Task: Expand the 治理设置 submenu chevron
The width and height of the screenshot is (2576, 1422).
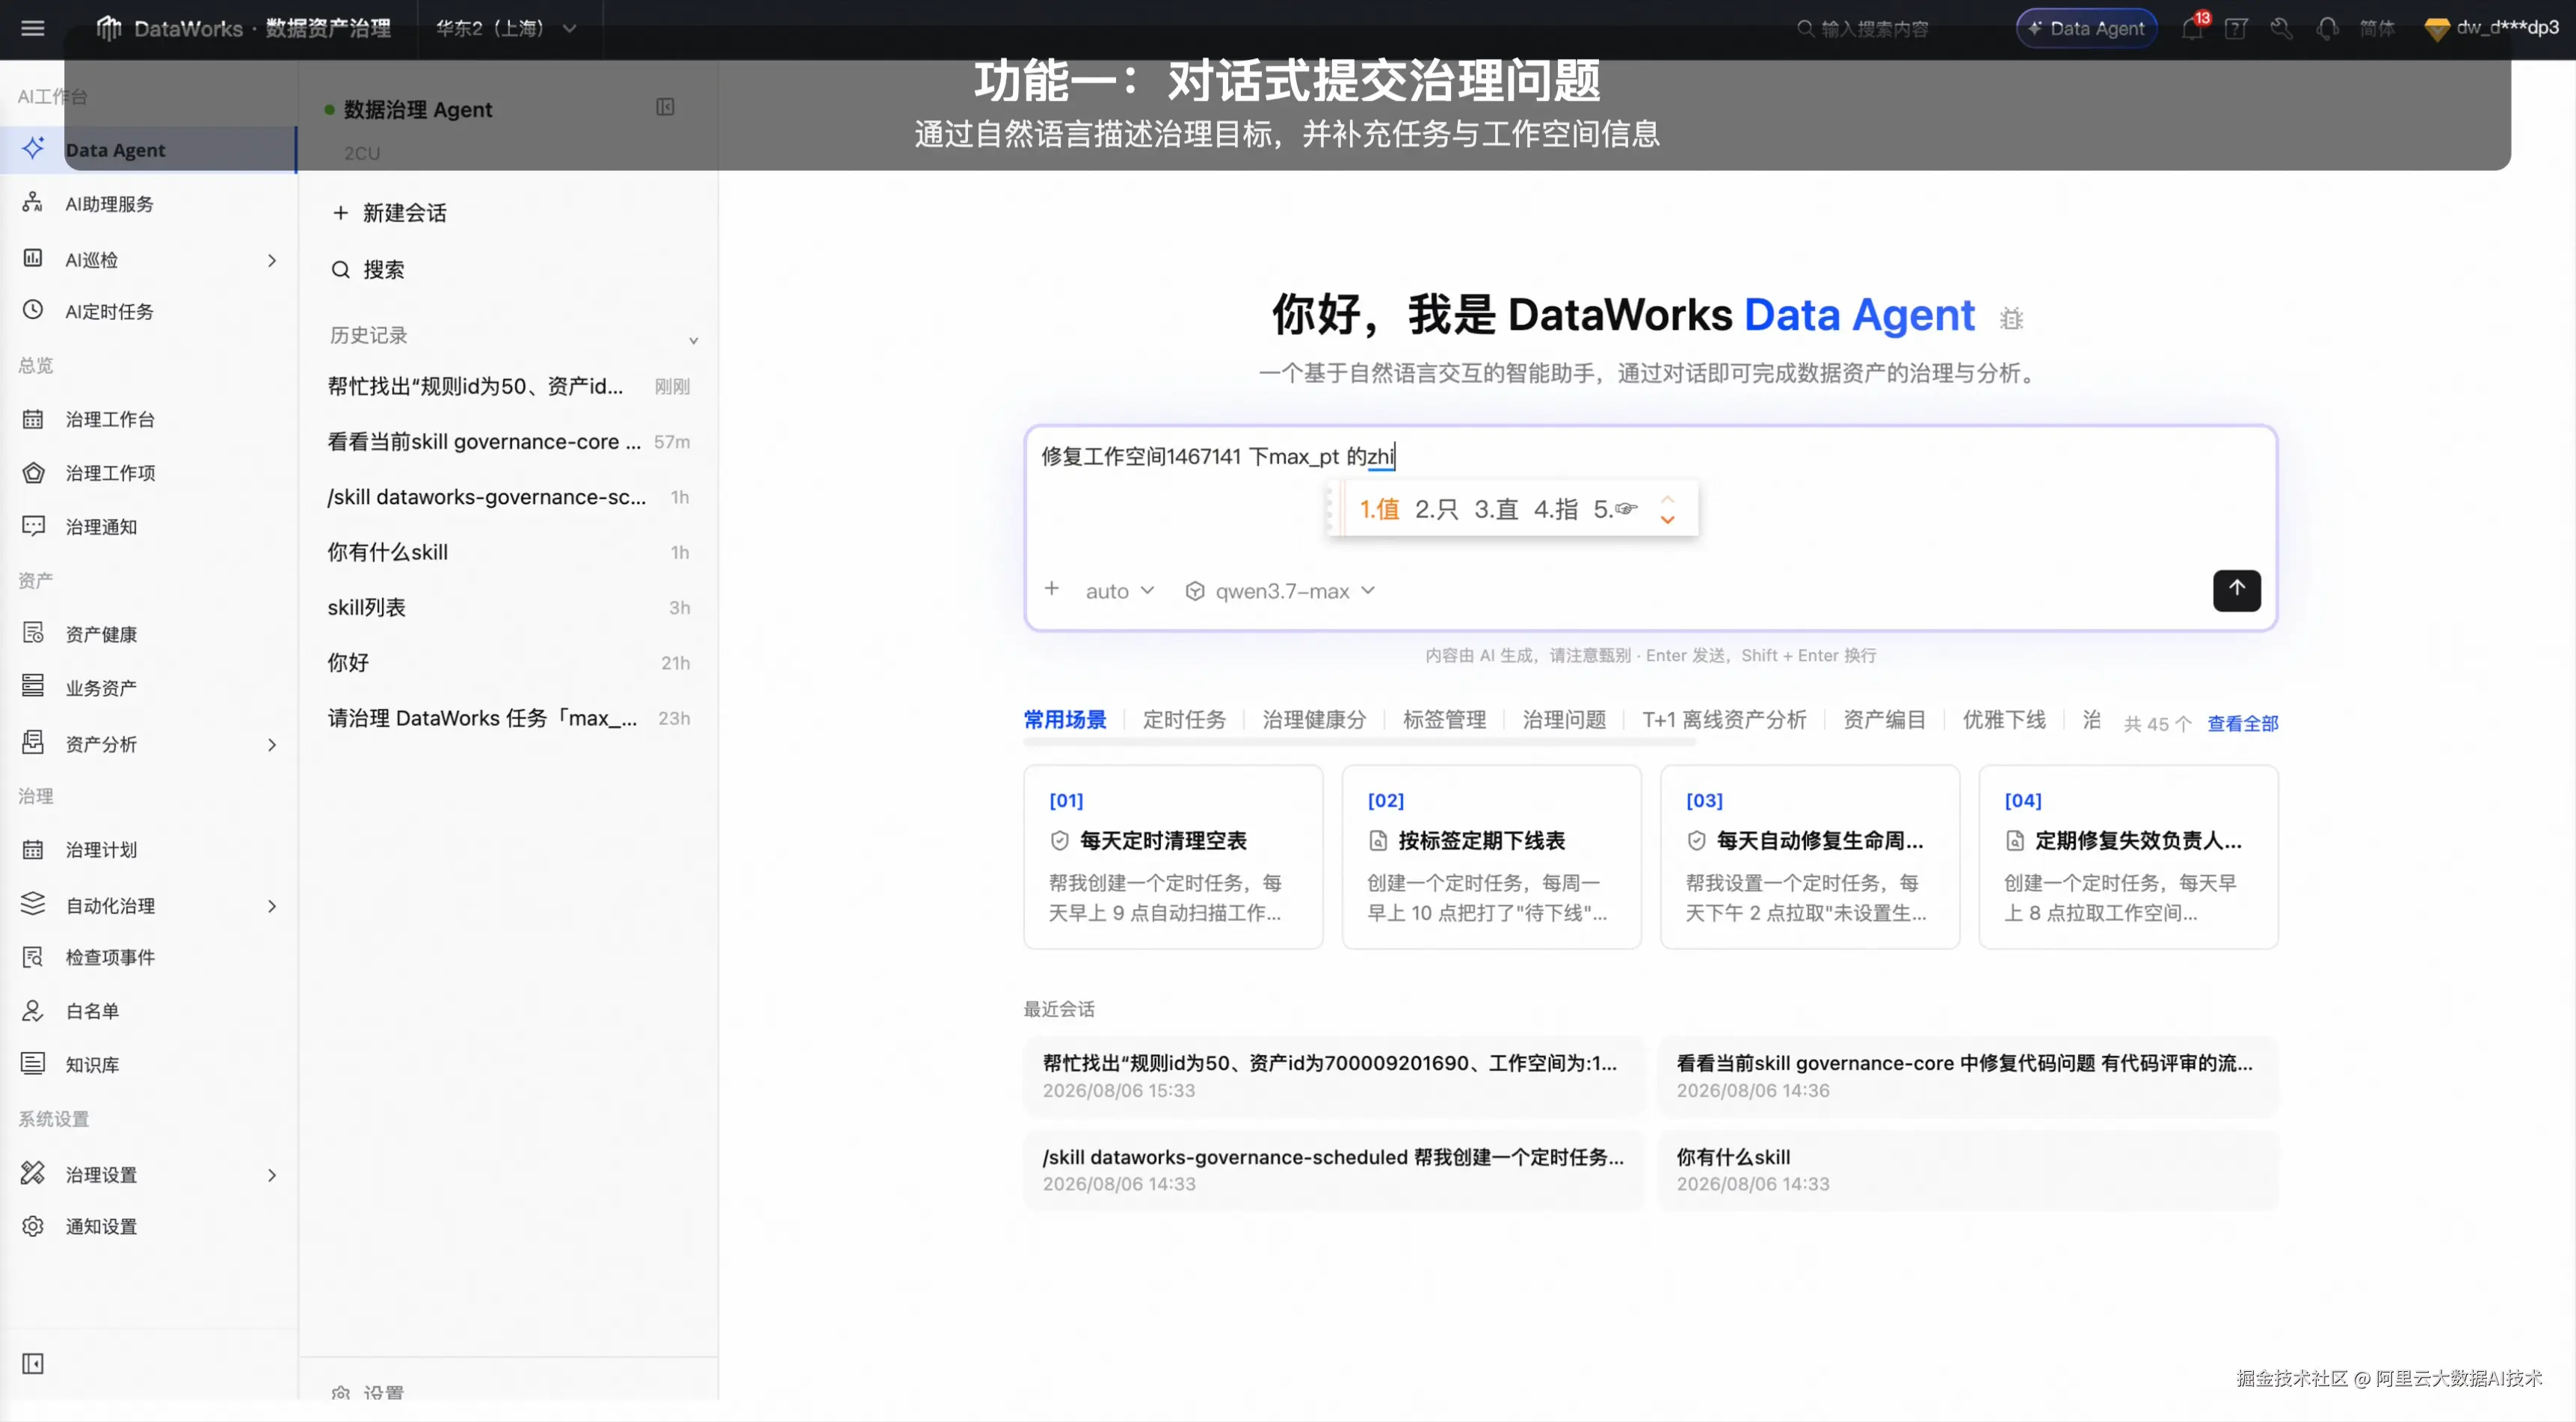Action: click(x=272, y=1175)
